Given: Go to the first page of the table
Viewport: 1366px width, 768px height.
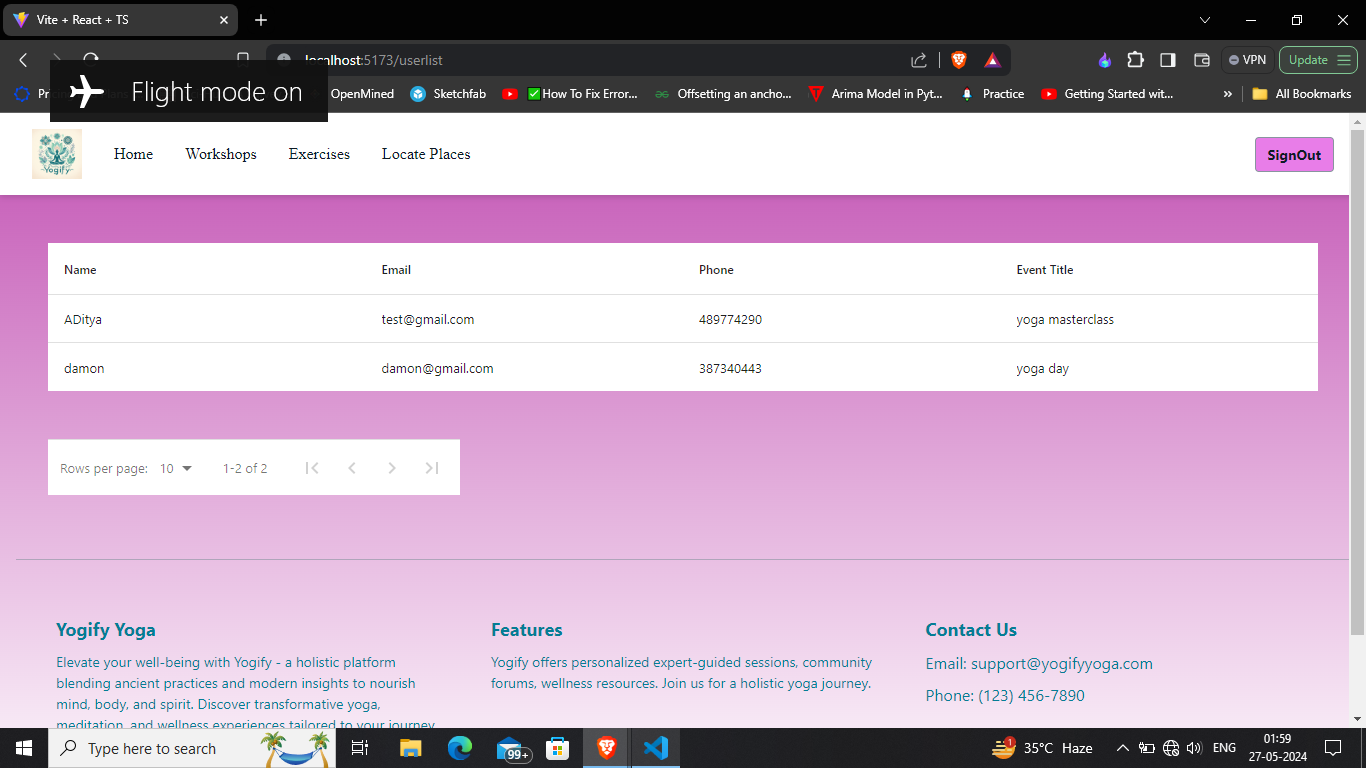Looking at the screenshot, I should 312,468.
